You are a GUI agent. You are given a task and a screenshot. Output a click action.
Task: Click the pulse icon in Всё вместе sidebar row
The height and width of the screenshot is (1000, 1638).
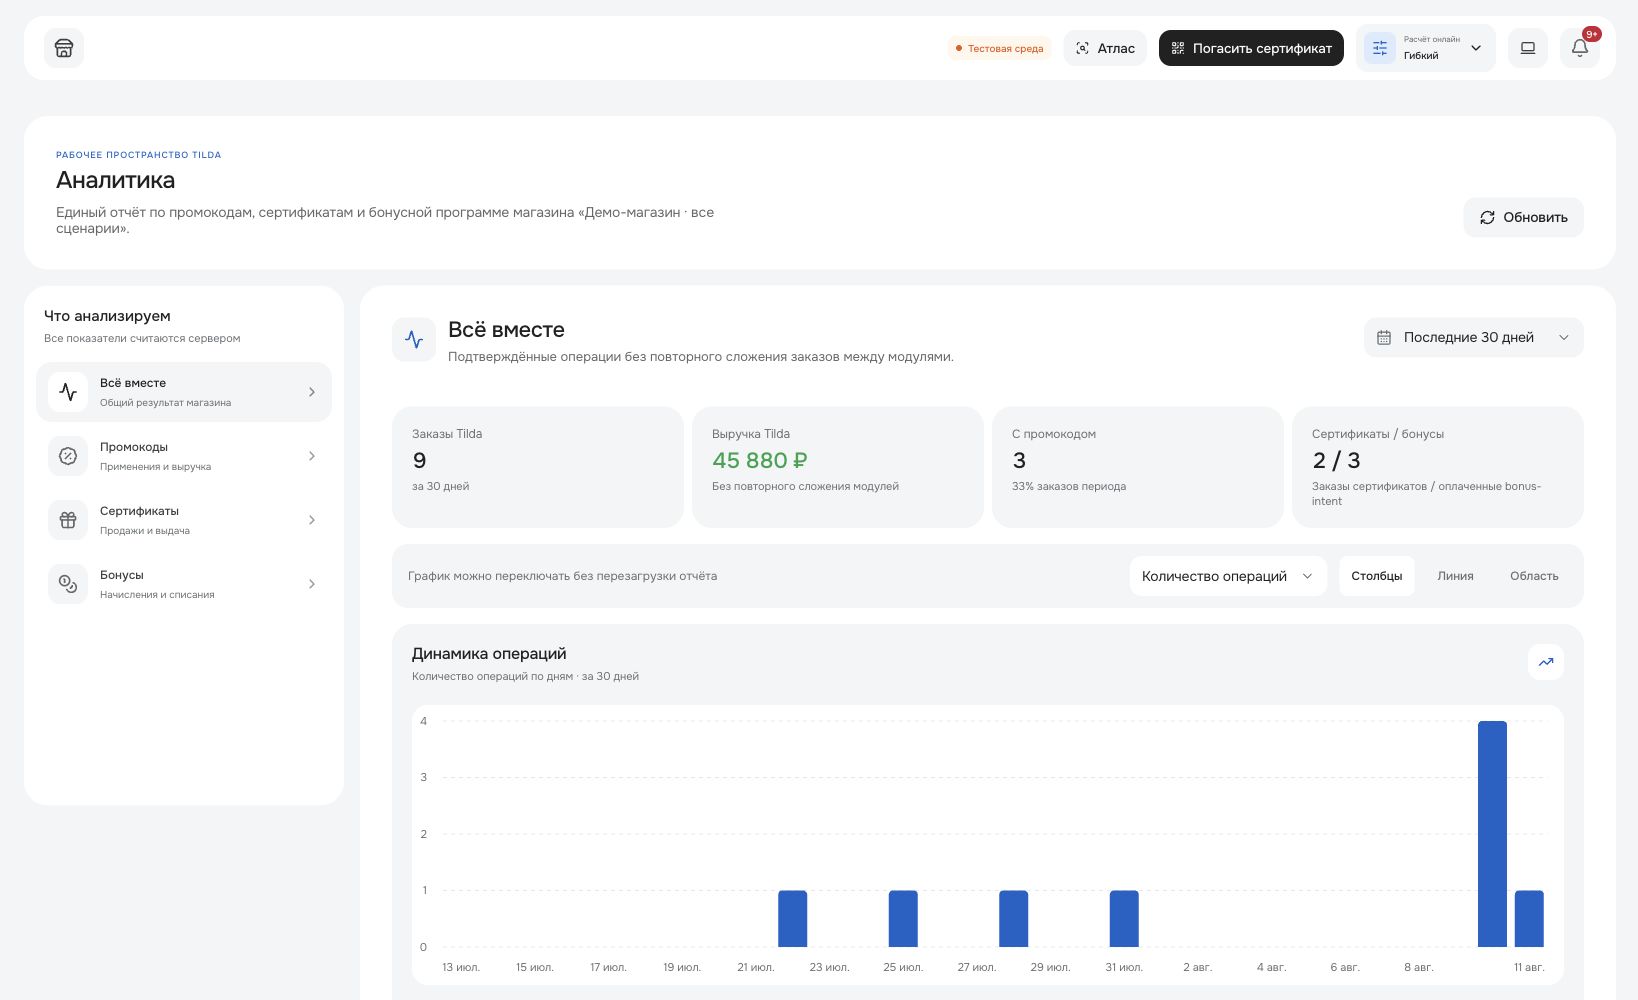tap(68, 392)
